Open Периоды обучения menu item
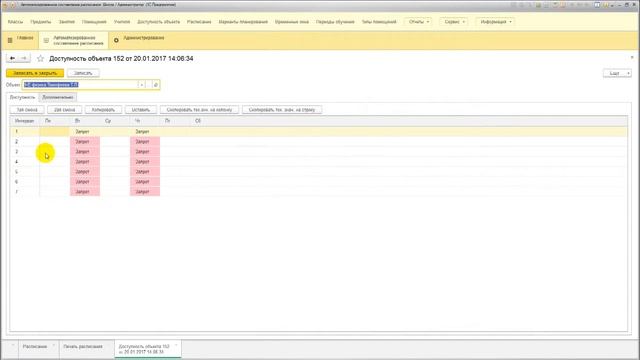 [335, 22]
